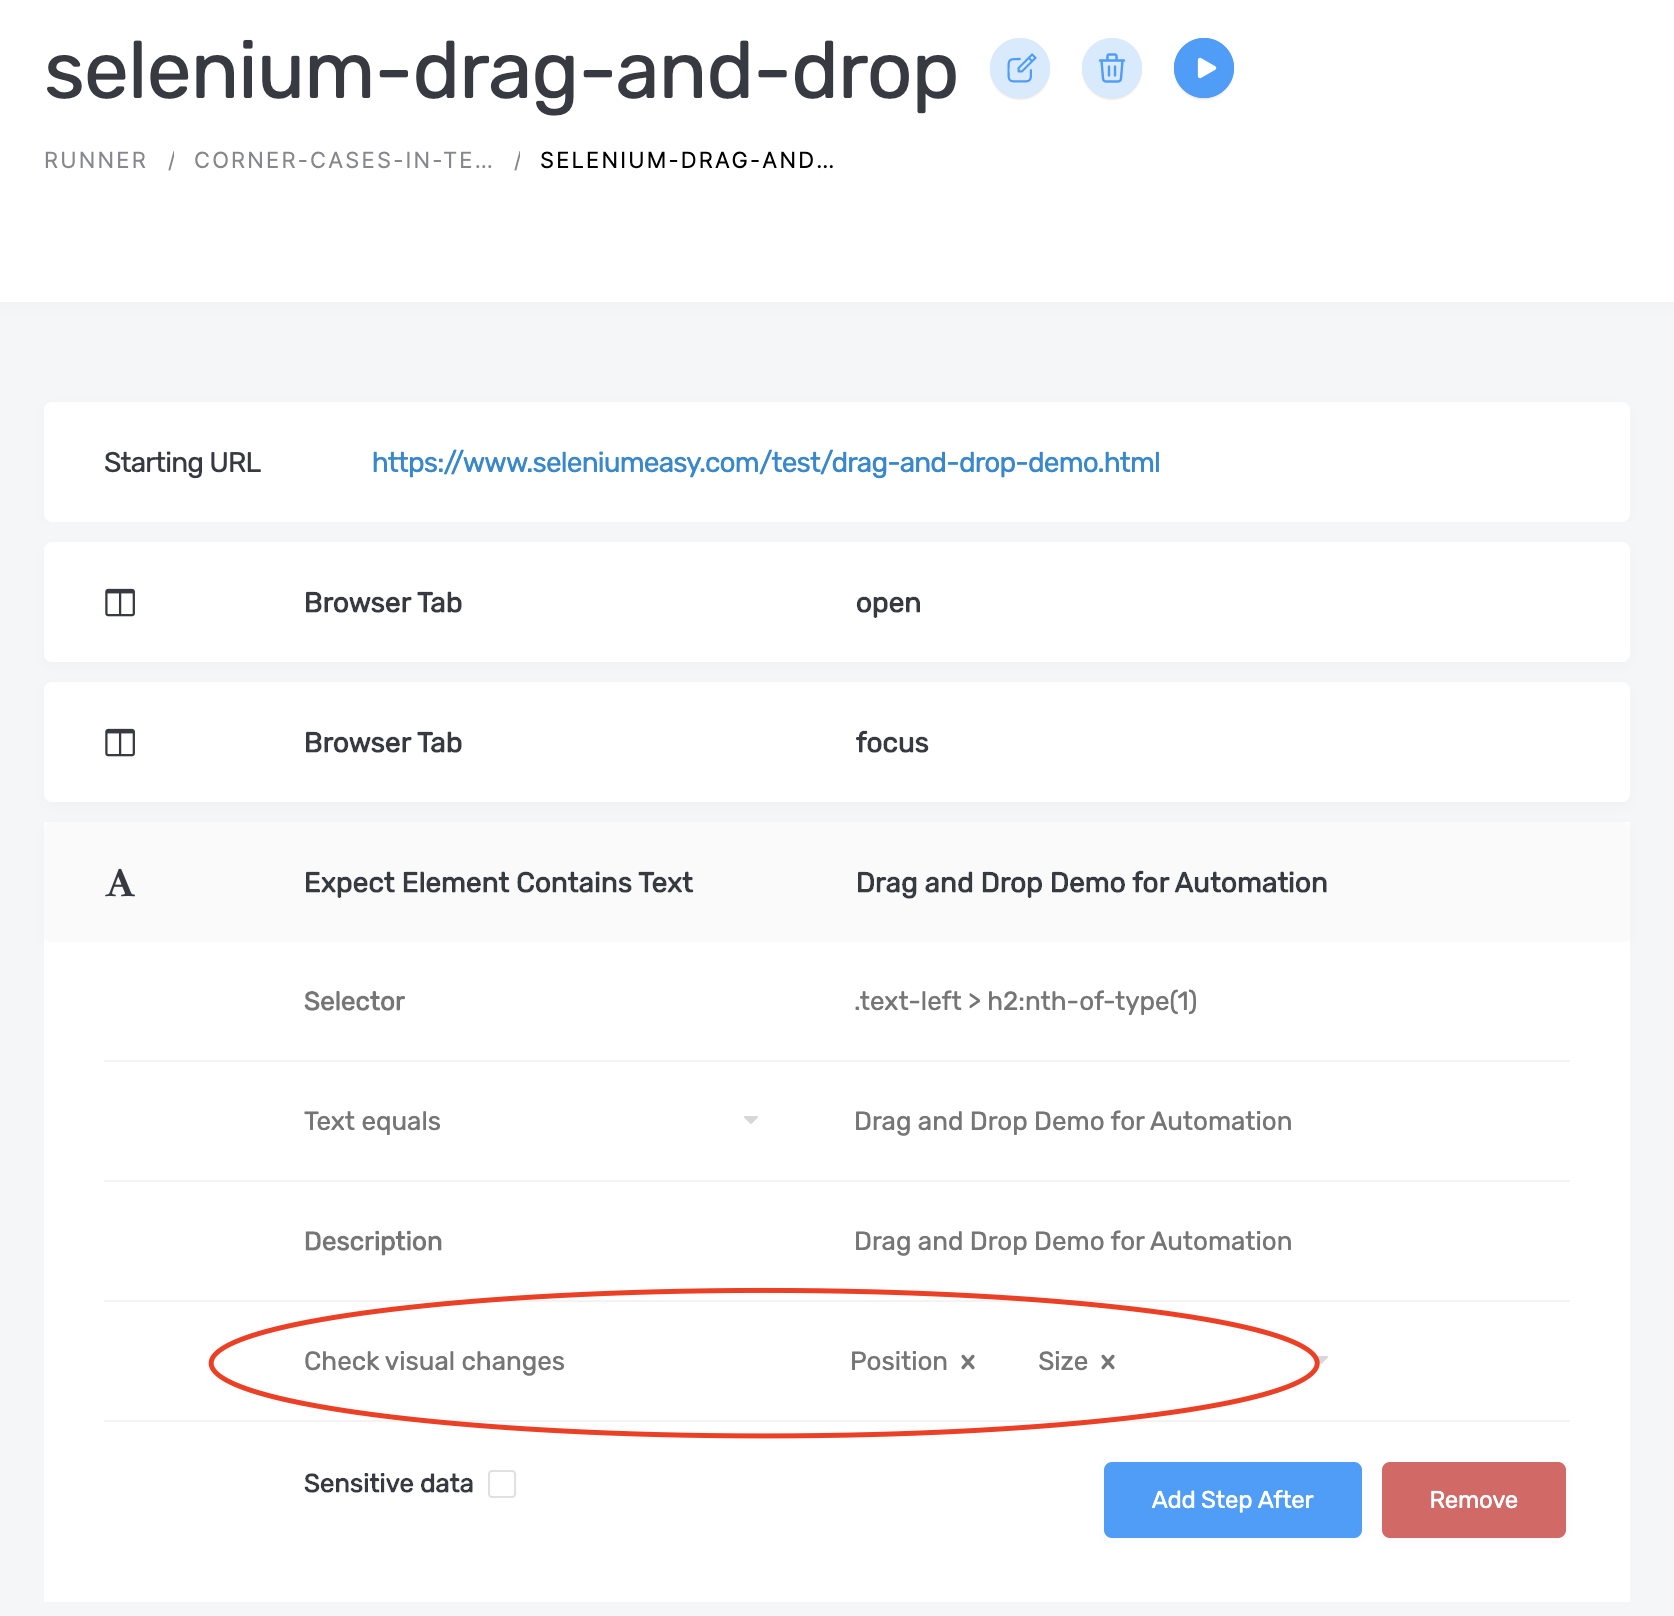Click the edit pencil icon beside the title
The width and height of the screenshot is (1674, 1616).
(x=1020, y=69)
